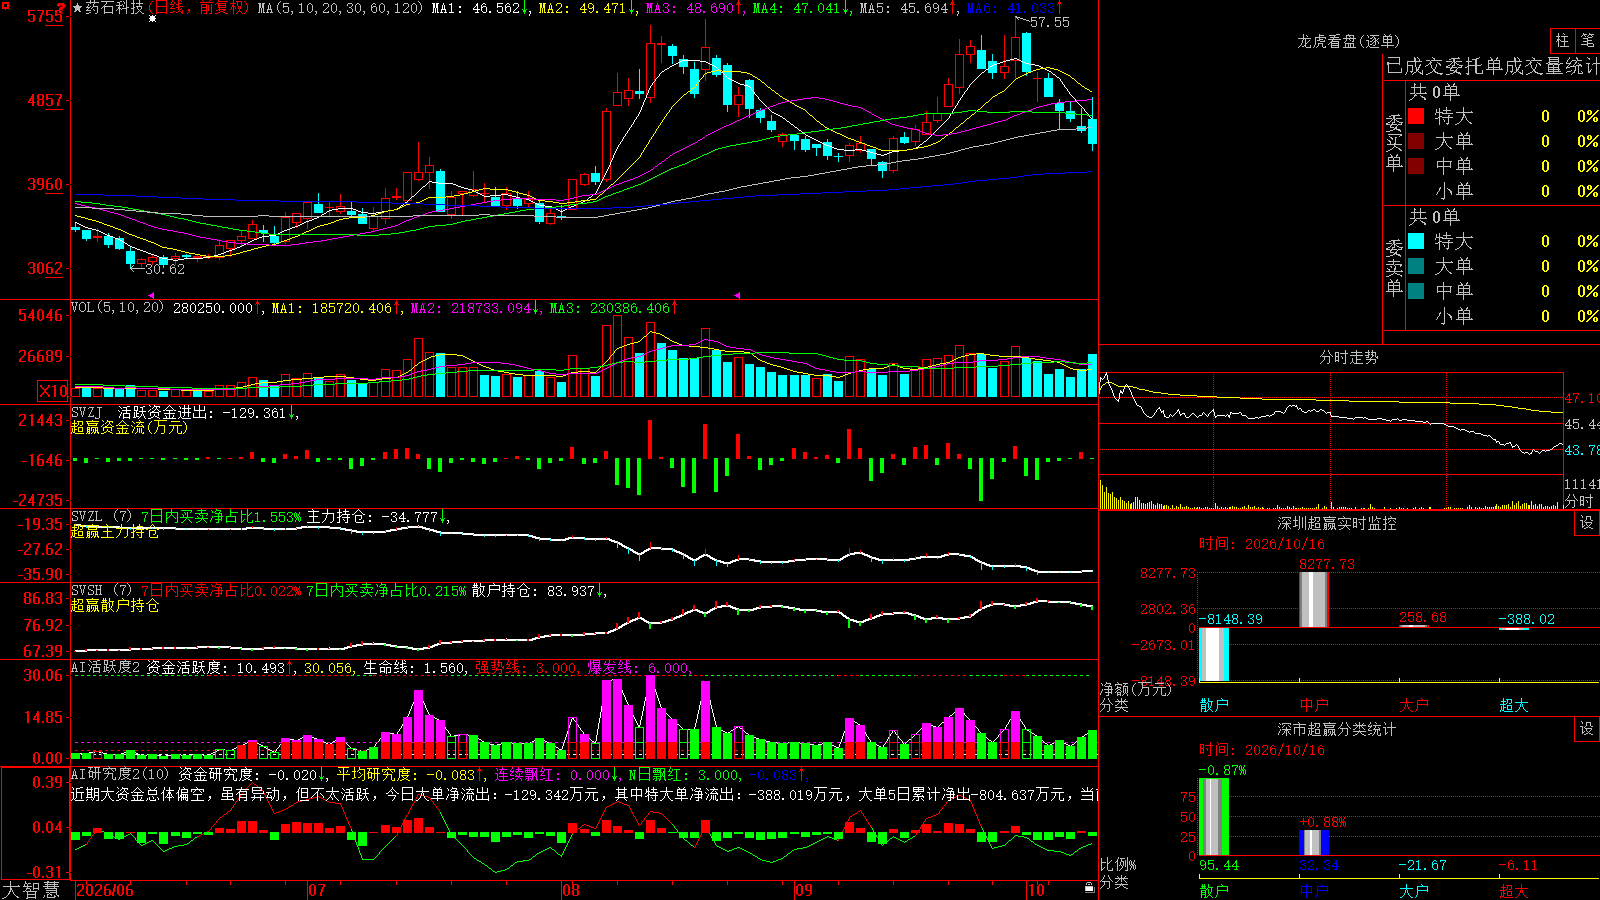This screenshot has width=1600, height=900.
Task: Open 设 settings for 深市超赢分类统计
Action: (1587, 729)
